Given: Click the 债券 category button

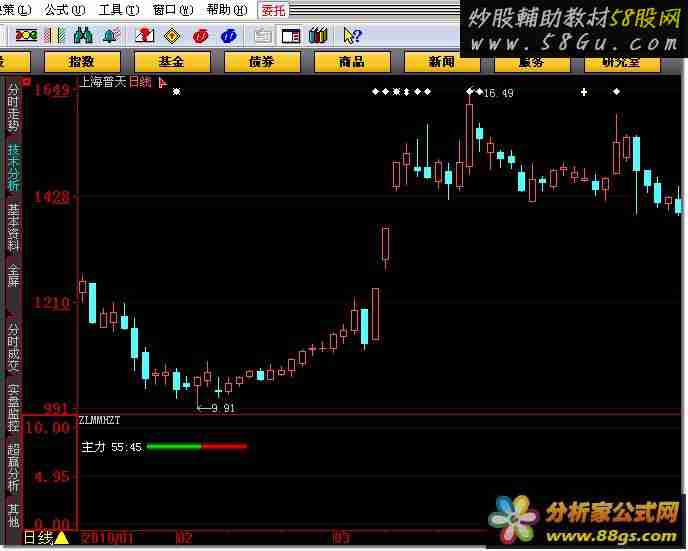Looking at the screenshot, I should click(x=262, y=61).
